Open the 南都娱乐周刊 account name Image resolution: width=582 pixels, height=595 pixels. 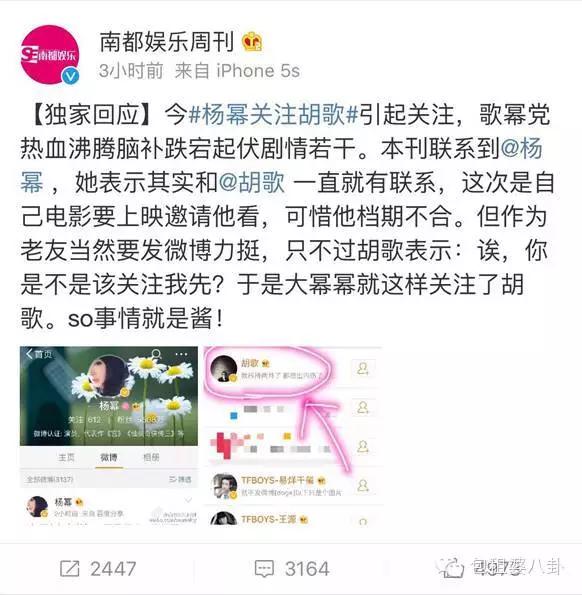pos(167,42)
